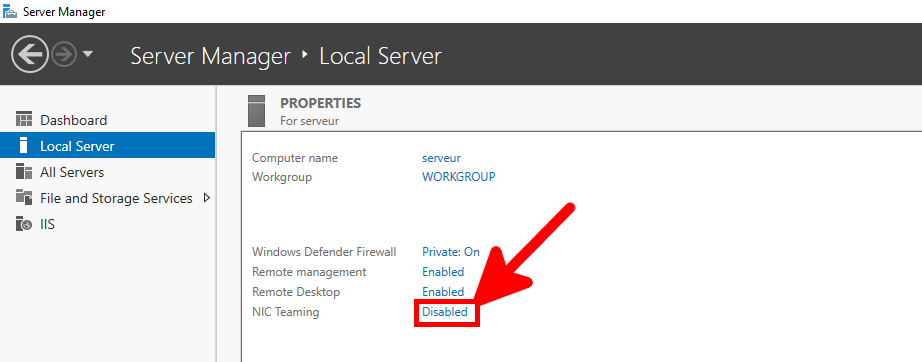Click Server Manager in the breadcrumb header
Image resolution: width=922 pixels, height=362 pixels.
click(211, 56)
